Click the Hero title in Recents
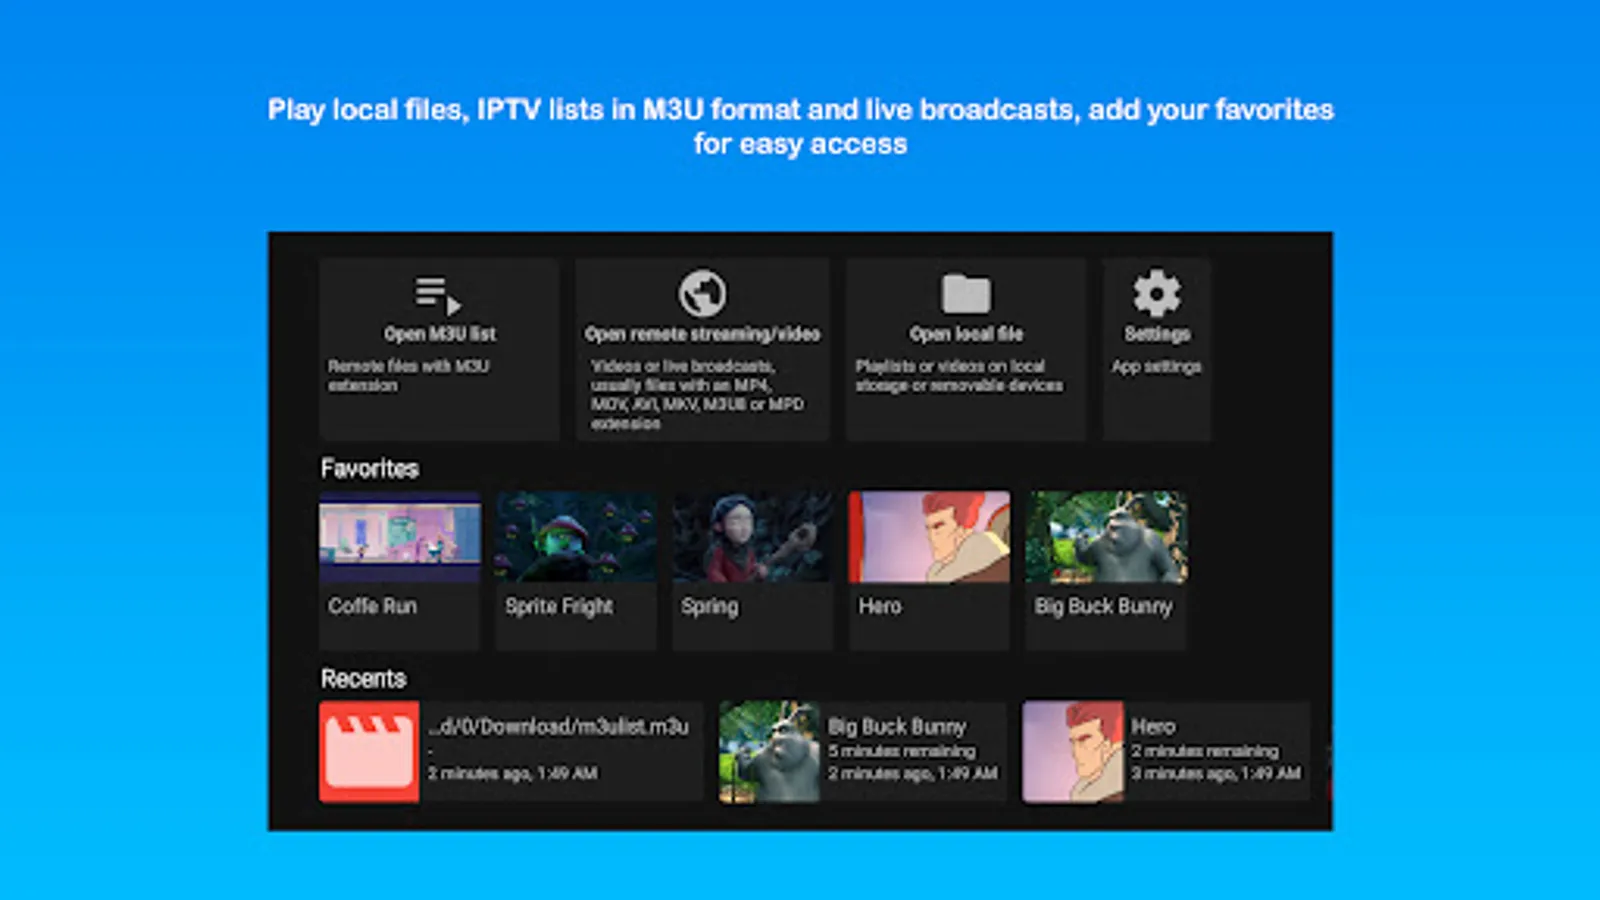The height and width of the screenshot is (900, 1600). click(x=1153, y=727)
